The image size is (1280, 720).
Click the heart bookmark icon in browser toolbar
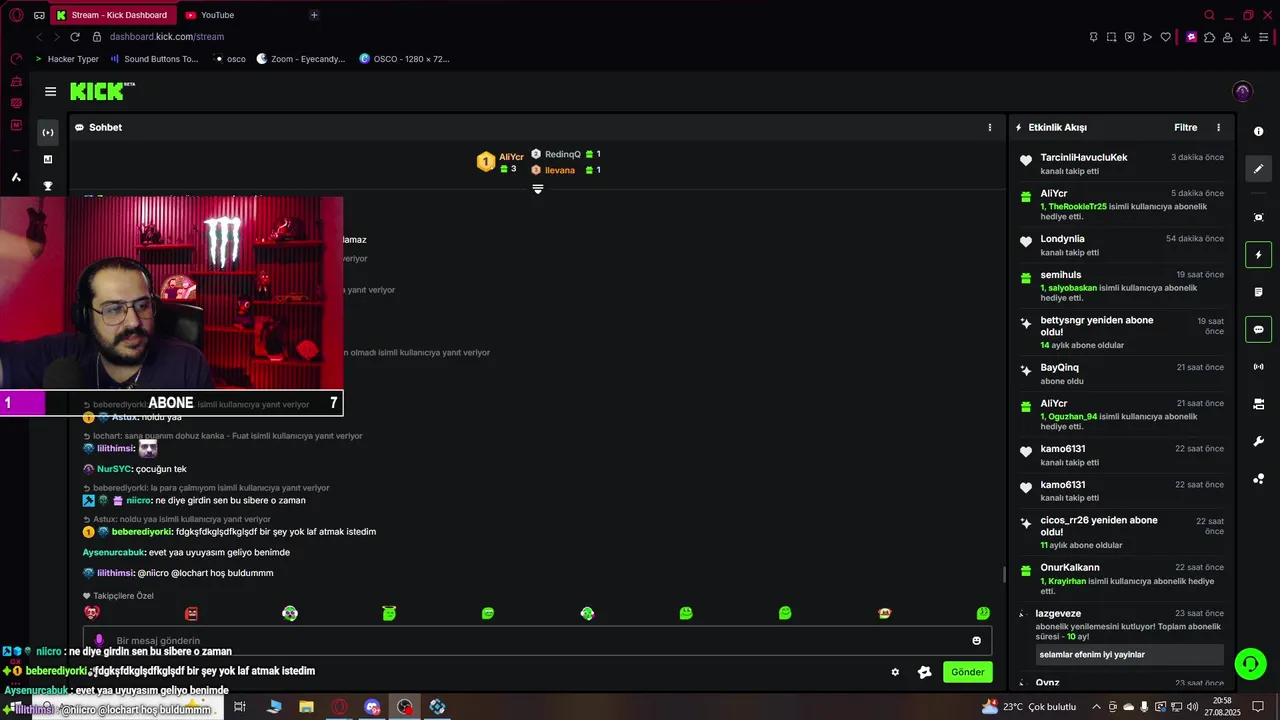click(1165, 37)
